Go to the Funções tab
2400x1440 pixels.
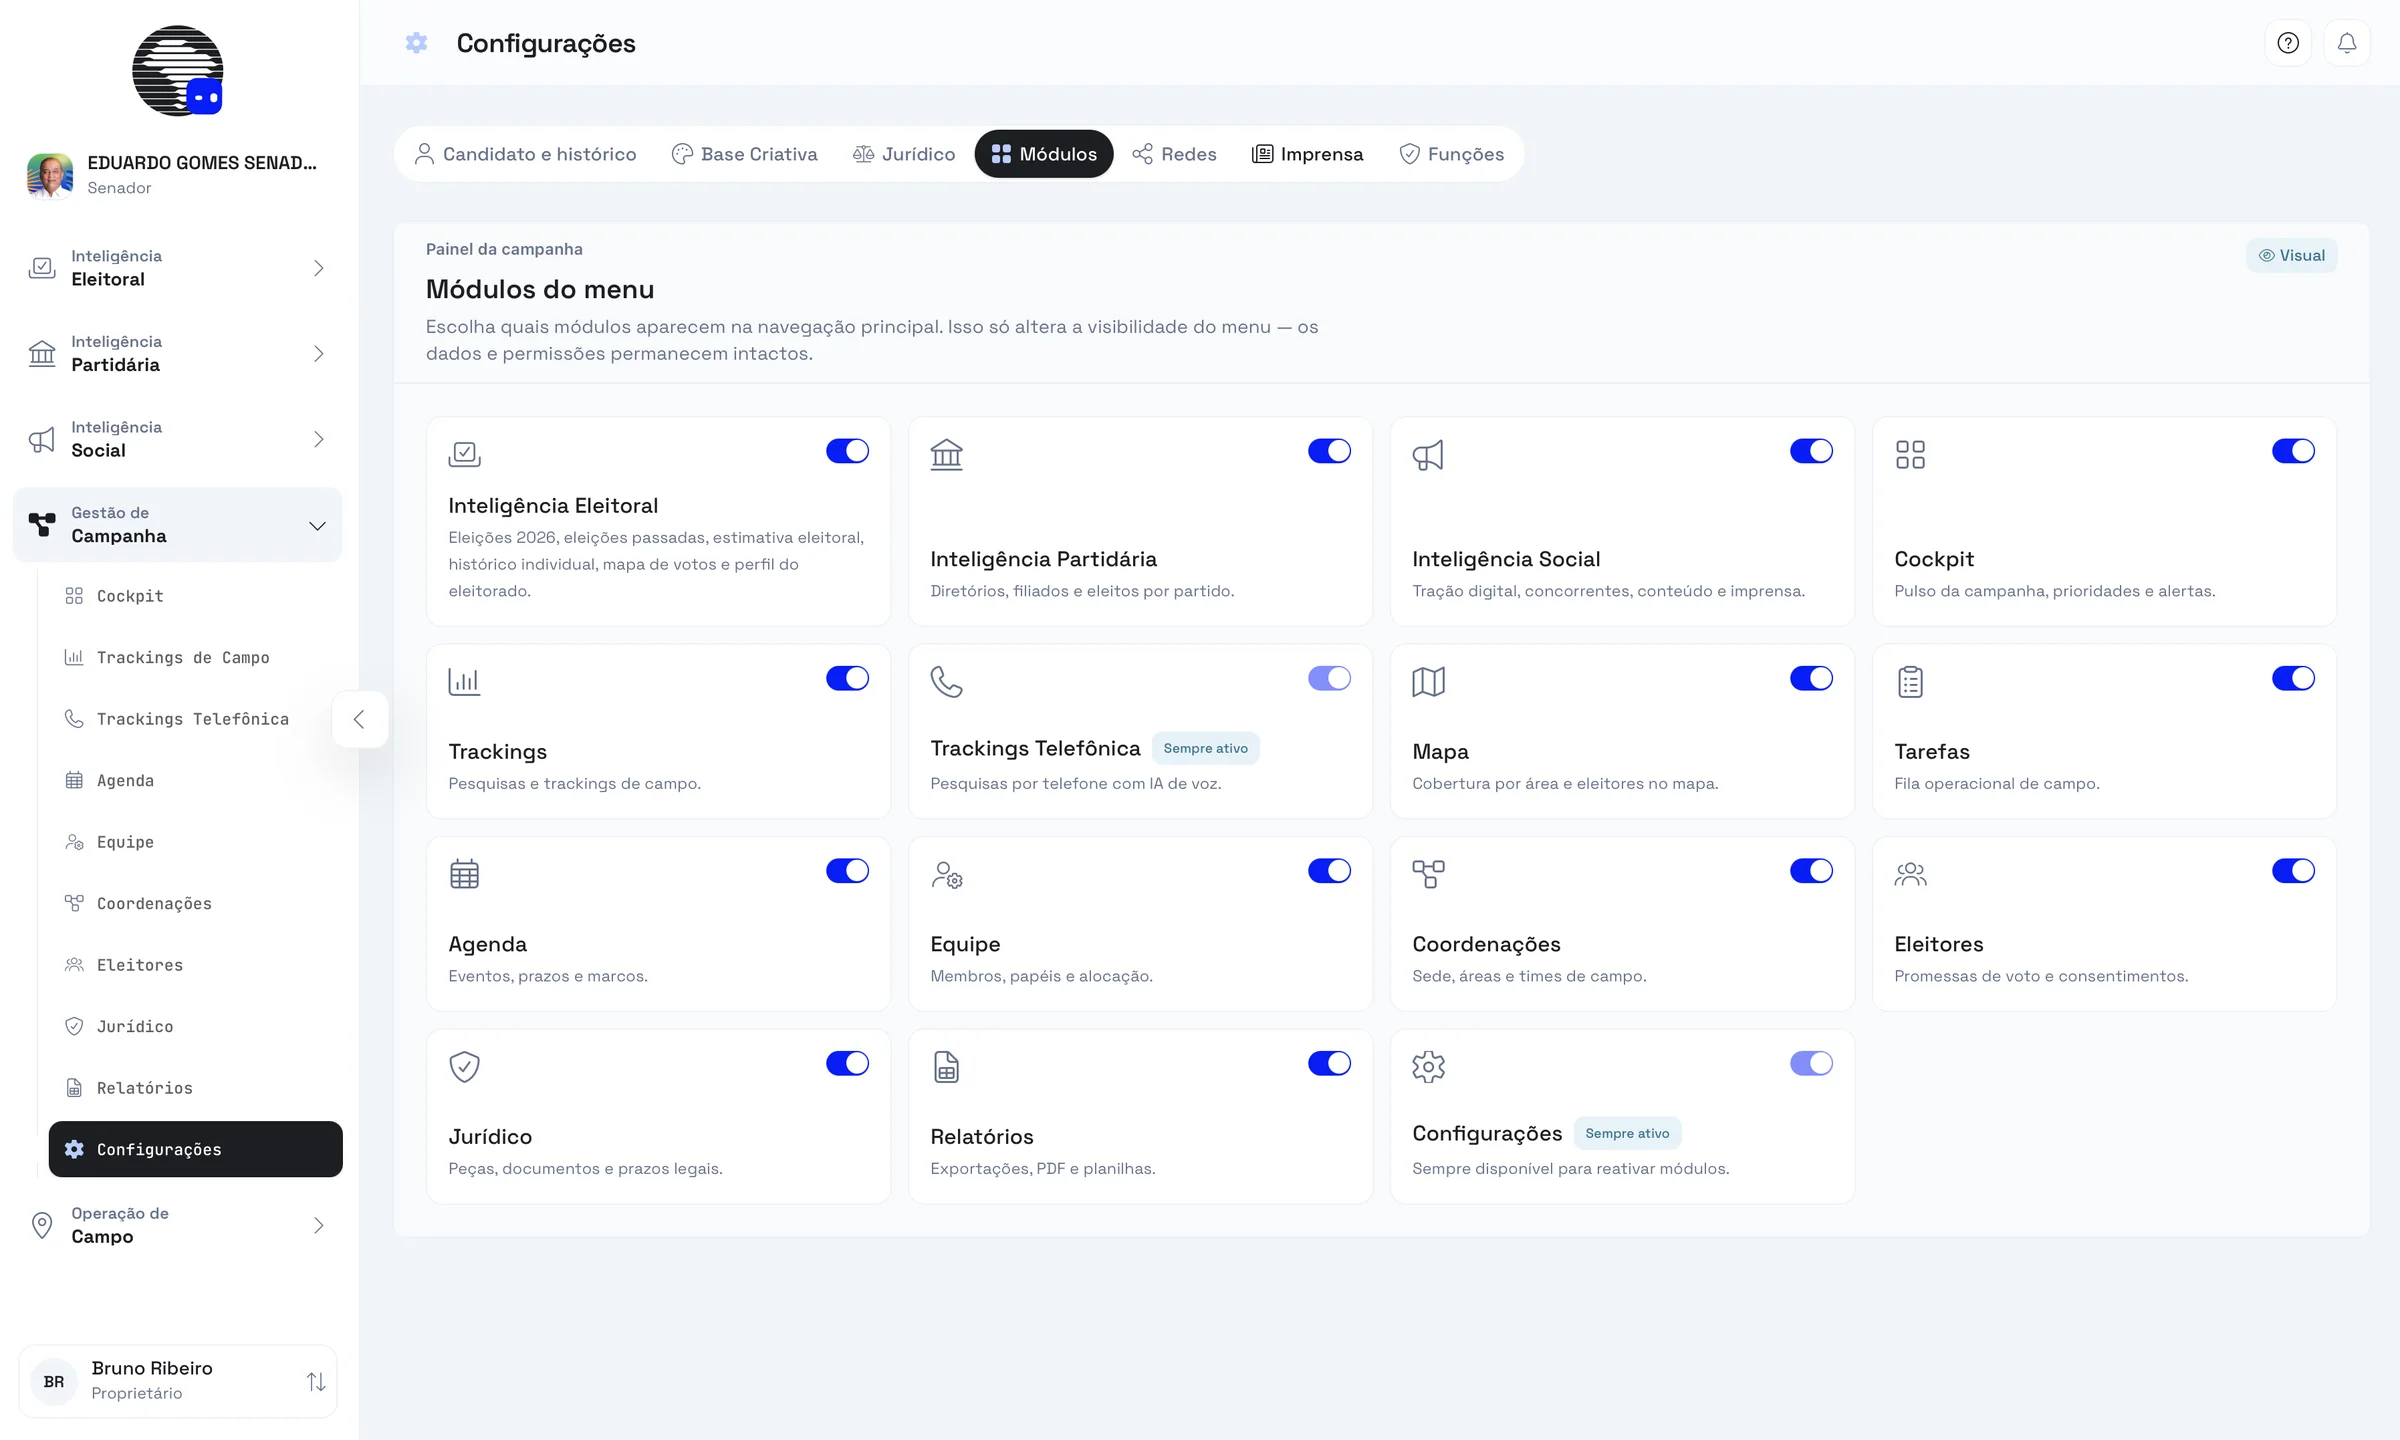(x=1451, y=154)
